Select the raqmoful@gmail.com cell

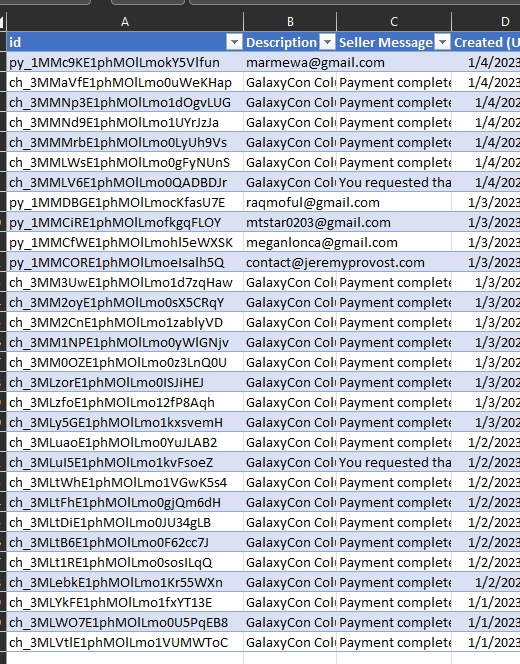[x=290, y=202]
